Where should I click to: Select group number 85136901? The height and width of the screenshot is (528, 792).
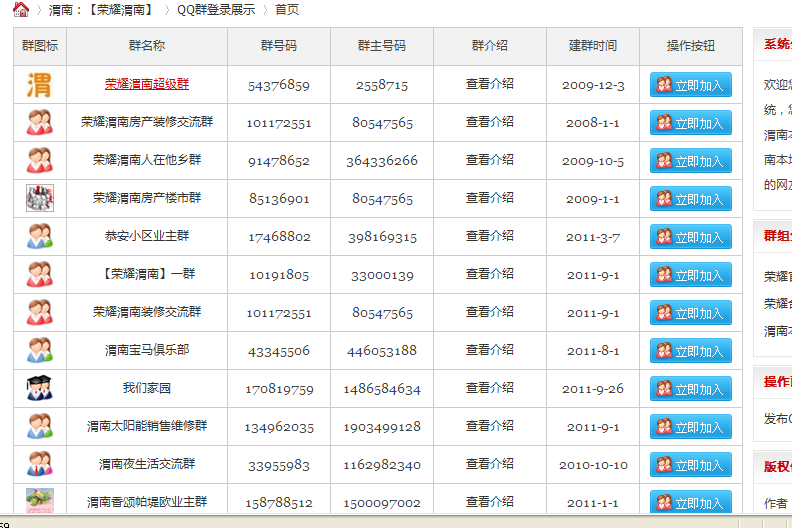pos(279,199)
